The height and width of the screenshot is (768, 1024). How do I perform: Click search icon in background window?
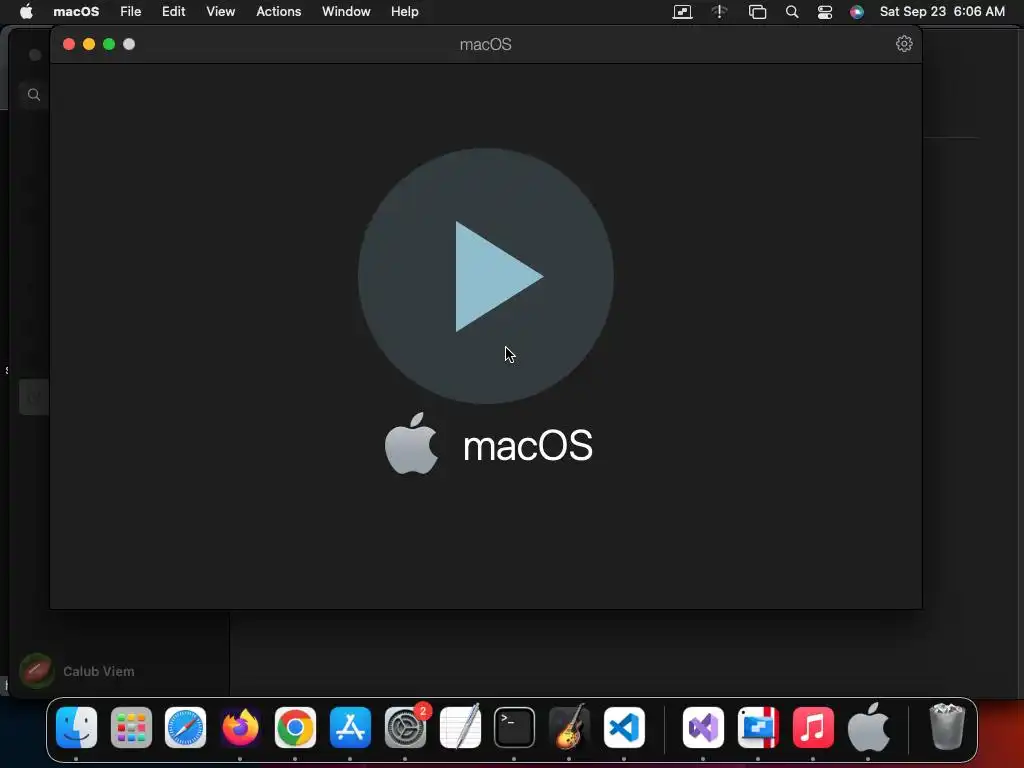(34, 95)
